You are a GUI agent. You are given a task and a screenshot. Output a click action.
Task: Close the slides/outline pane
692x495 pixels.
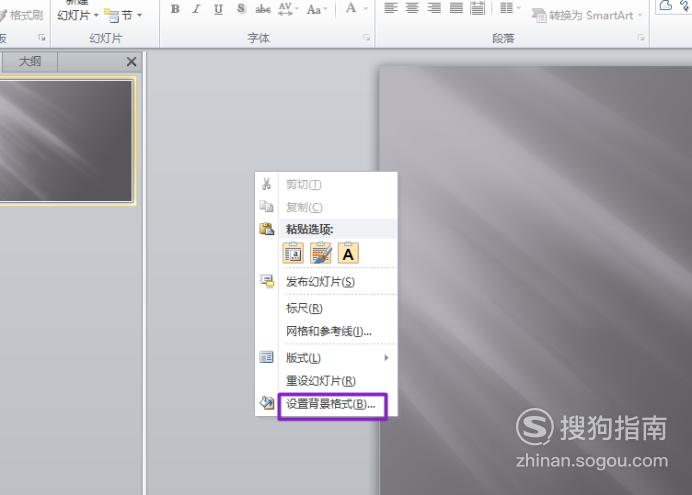[x=131, y=62]
